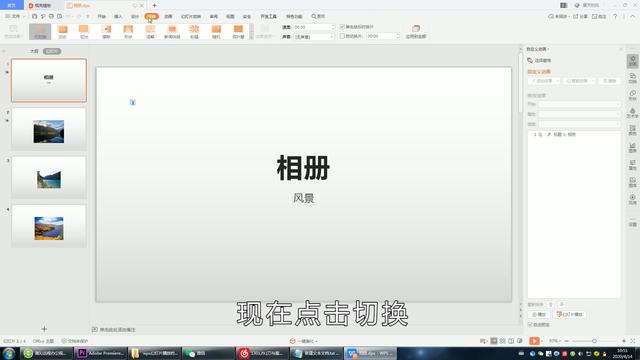Screen dimensions: 640x360
Task: Enable the auto-advance slide checkbox
Action: [342, 36]
